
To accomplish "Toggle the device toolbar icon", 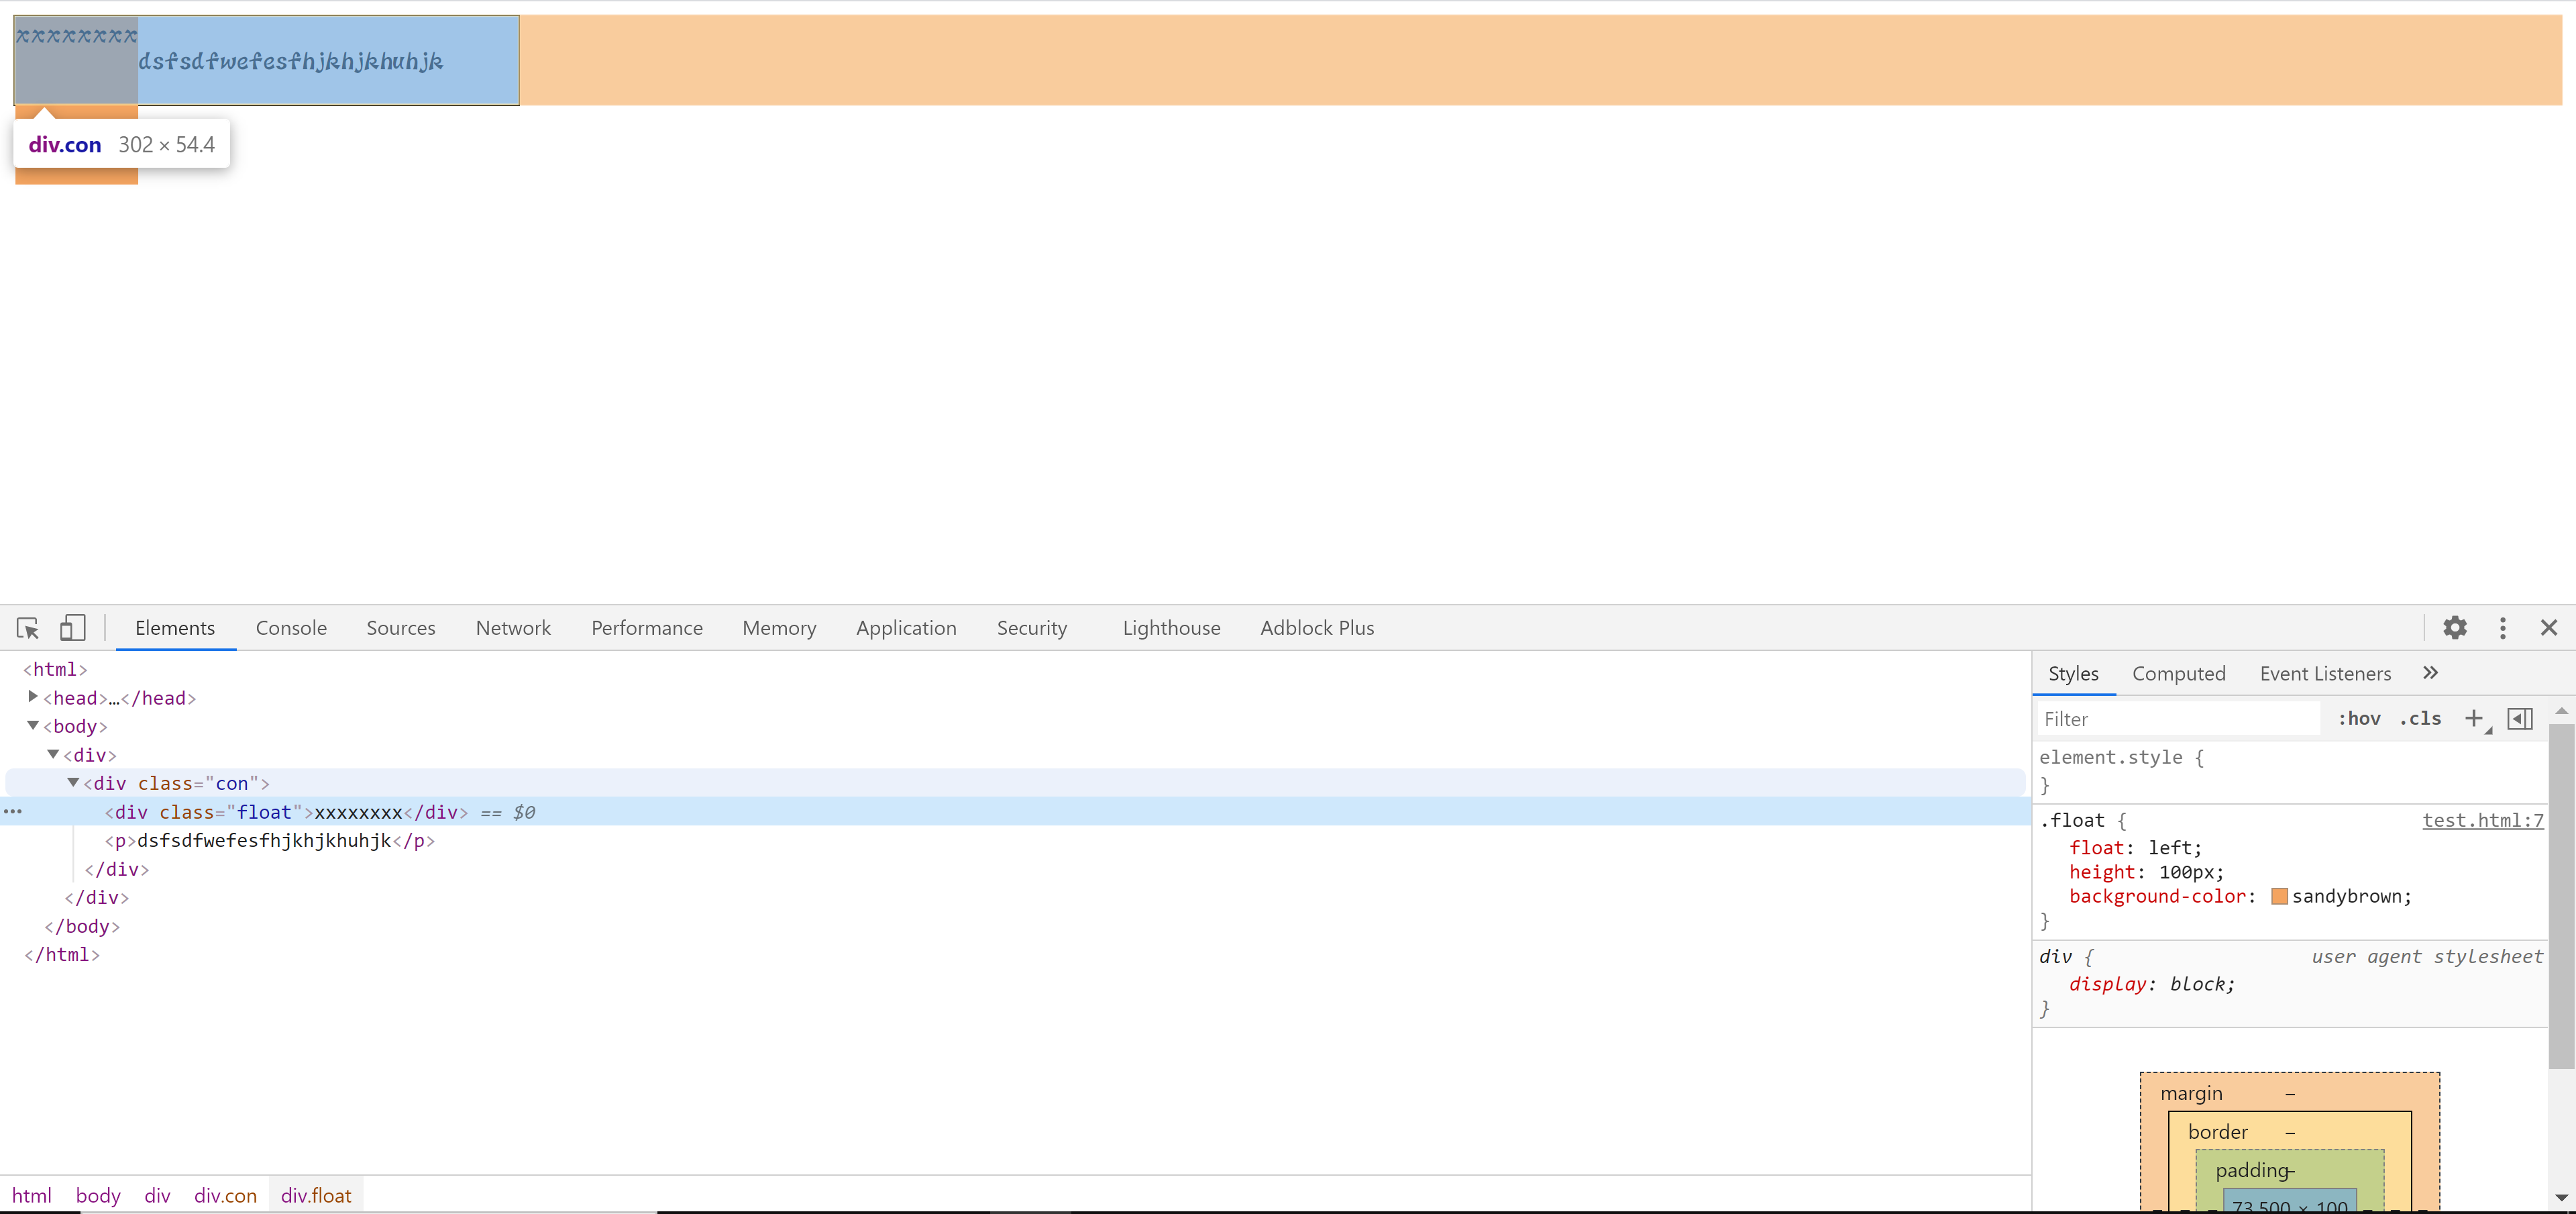I will [x=72, y=628].
